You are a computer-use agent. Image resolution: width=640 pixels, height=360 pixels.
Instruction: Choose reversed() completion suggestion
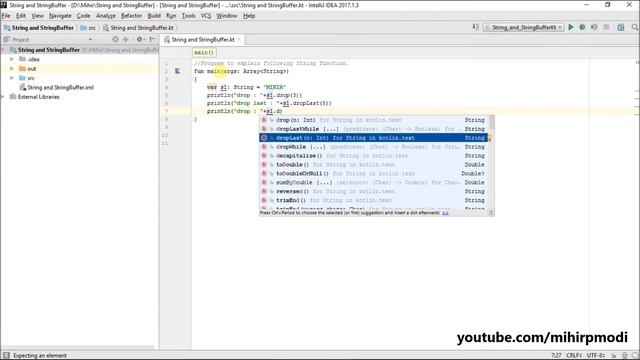point(374,191)
